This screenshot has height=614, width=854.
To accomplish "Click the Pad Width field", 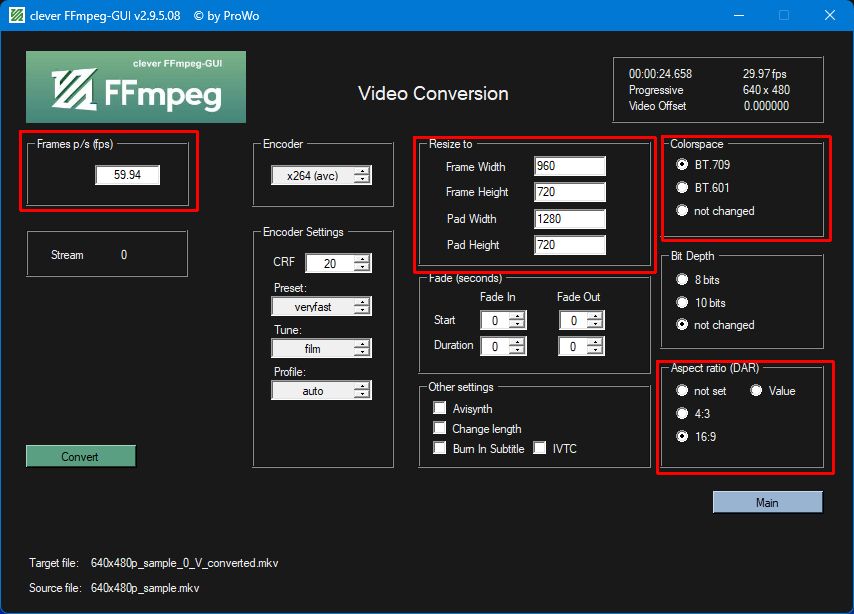I will tap(570, 218).
